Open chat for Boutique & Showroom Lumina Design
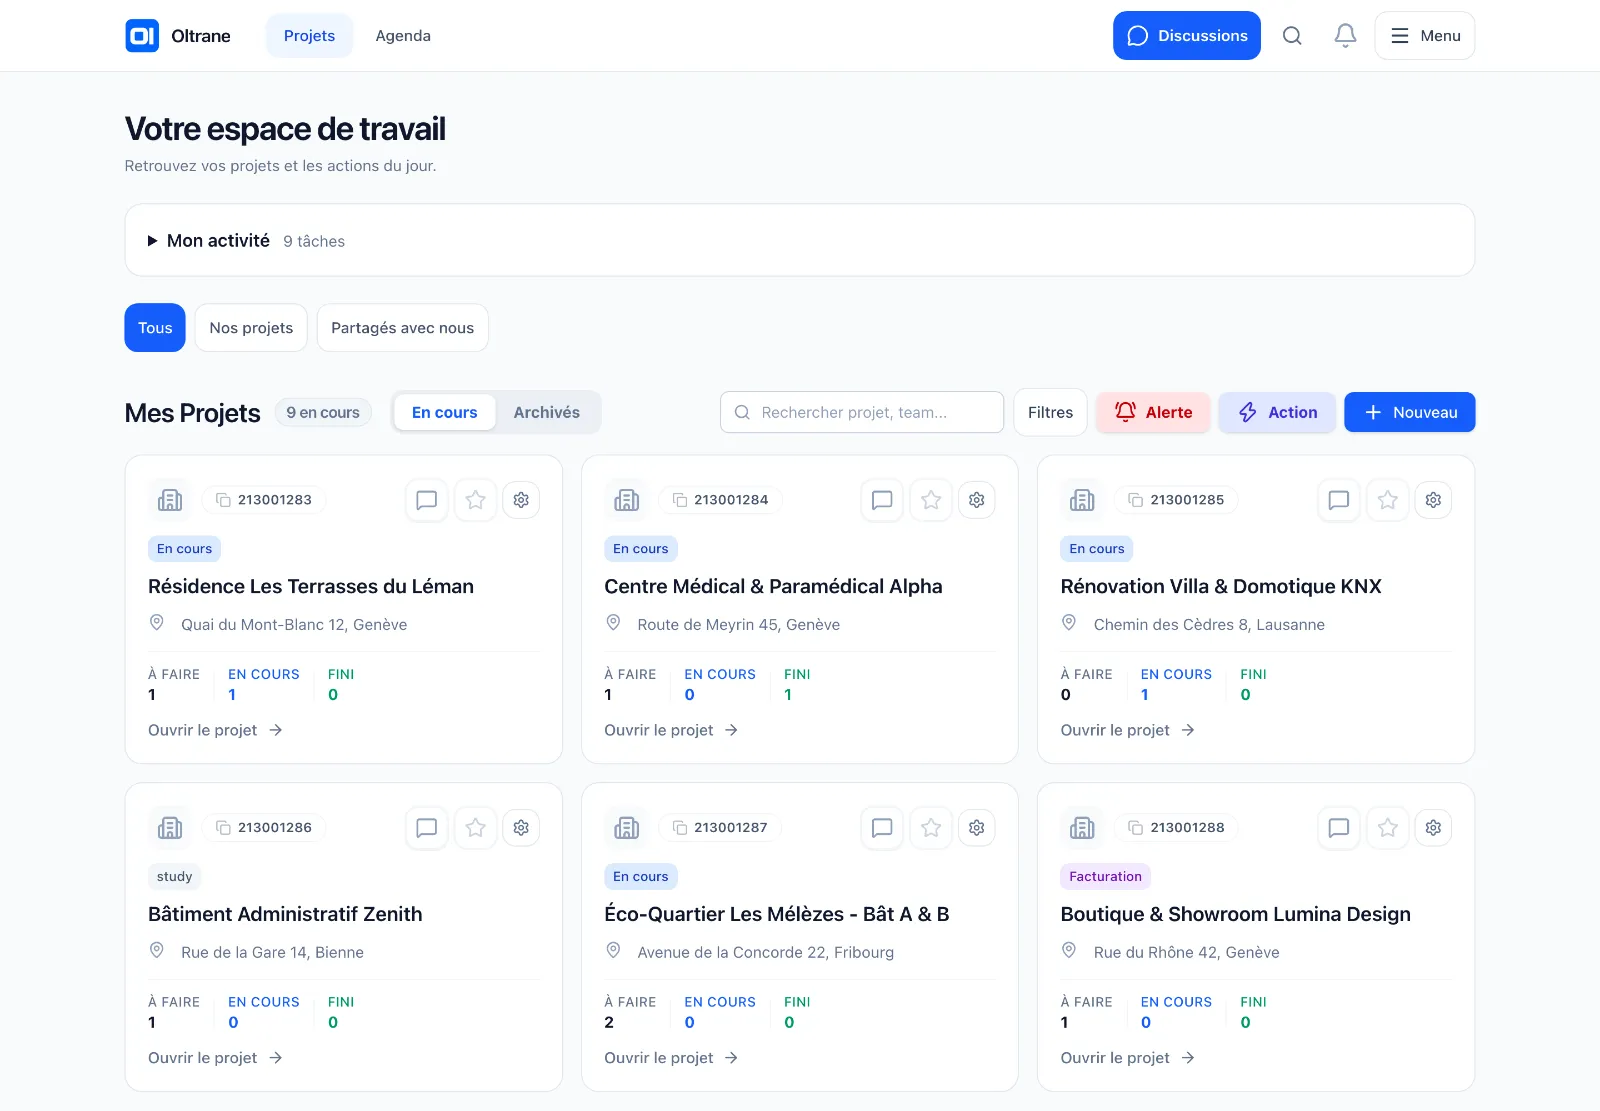1600x1111 pixels. coord(1339,828)
